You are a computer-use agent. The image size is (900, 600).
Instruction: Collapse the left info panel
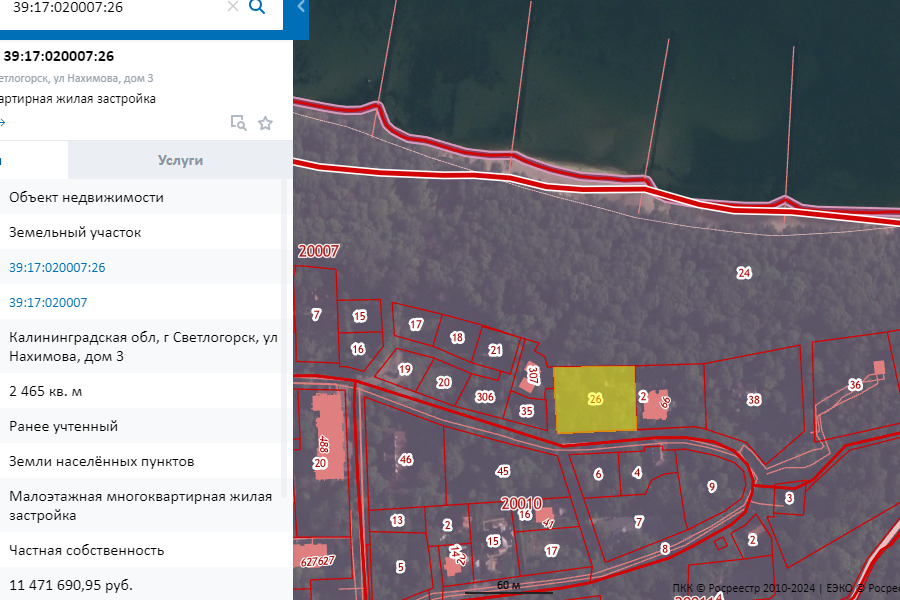302,7
